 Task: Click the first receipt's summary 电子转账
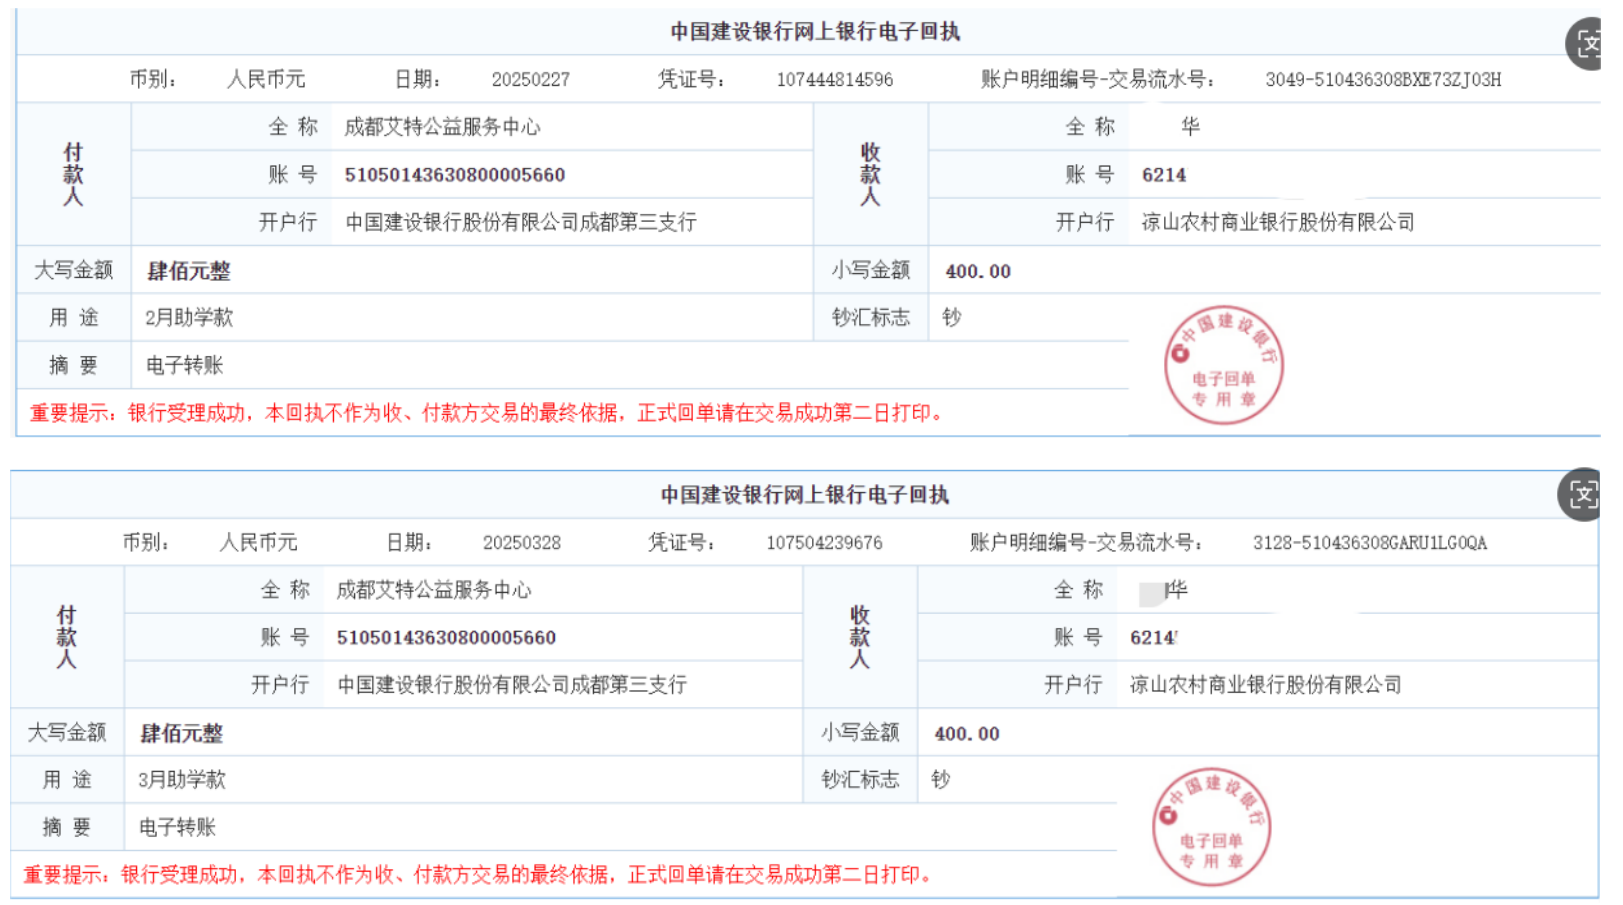tap(185, 366)
